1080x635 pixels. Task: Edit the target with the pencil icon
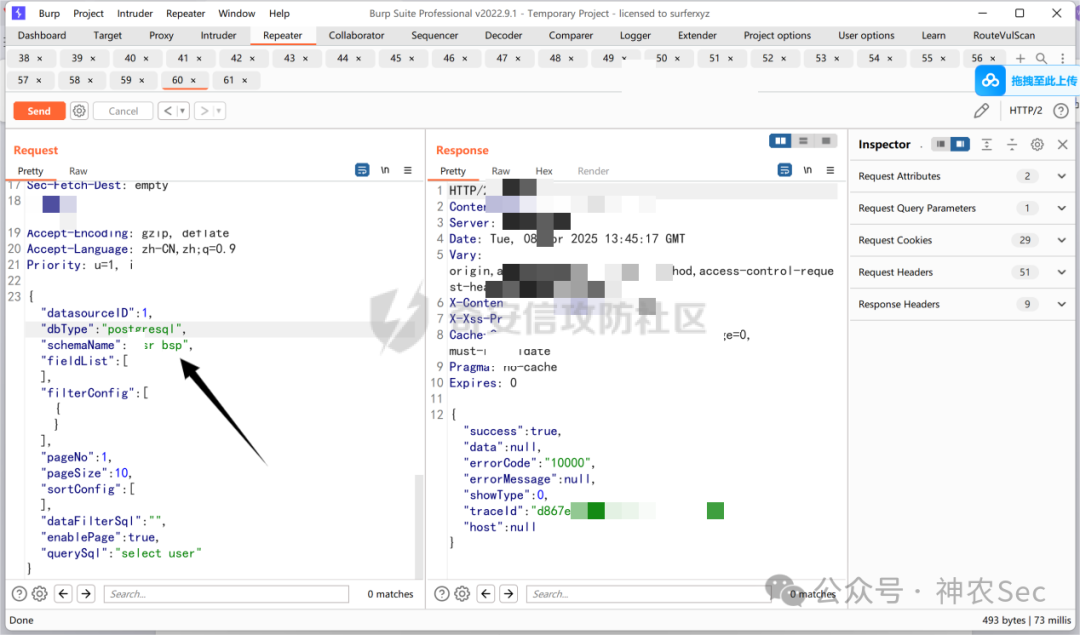[x=982, y=110]
